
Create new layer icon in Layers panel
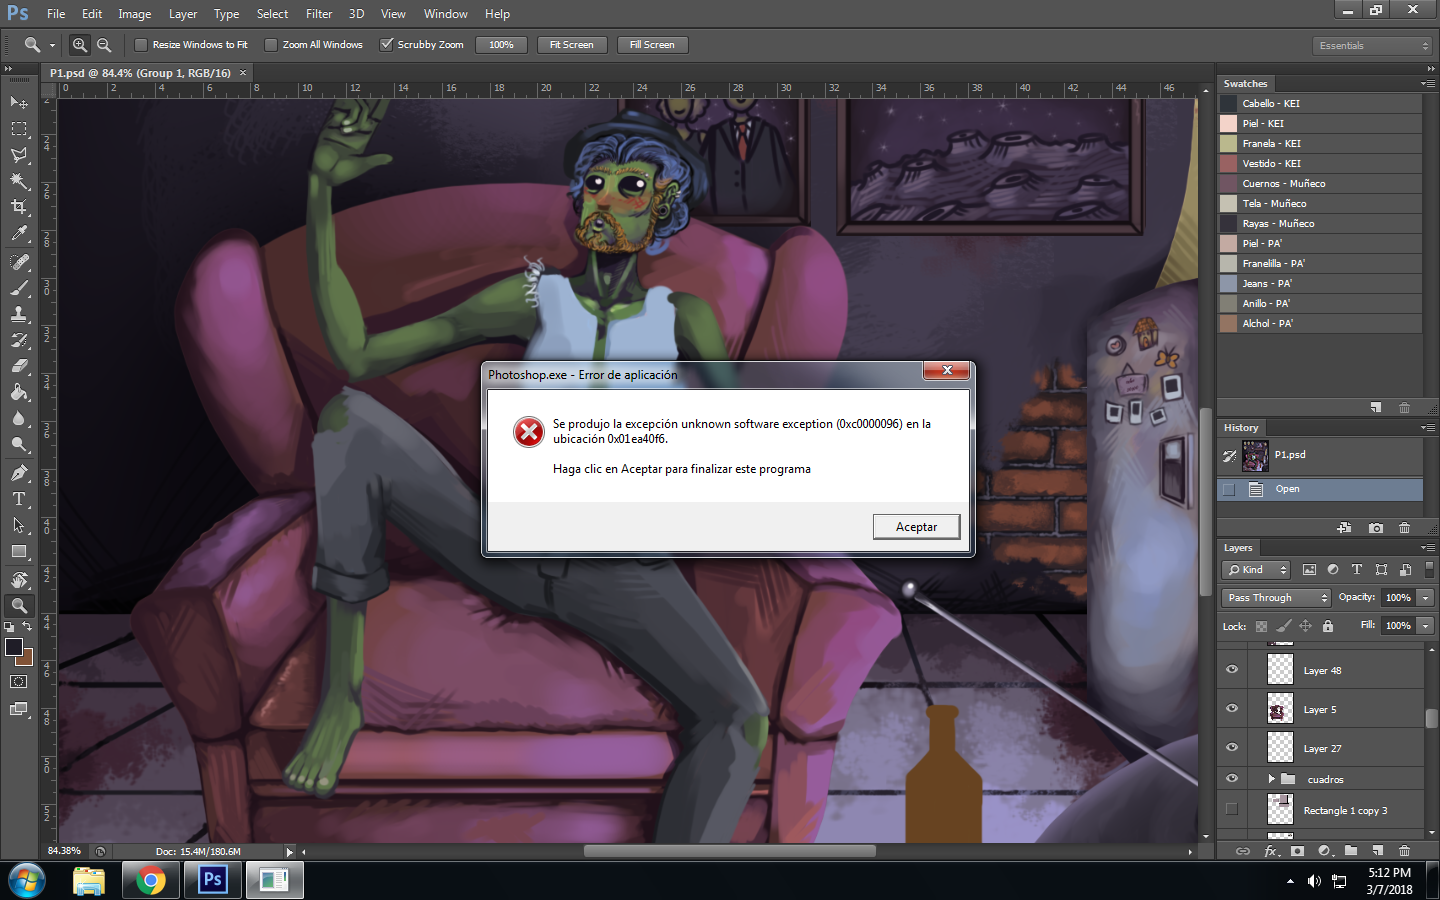[x=1377, y=851]
